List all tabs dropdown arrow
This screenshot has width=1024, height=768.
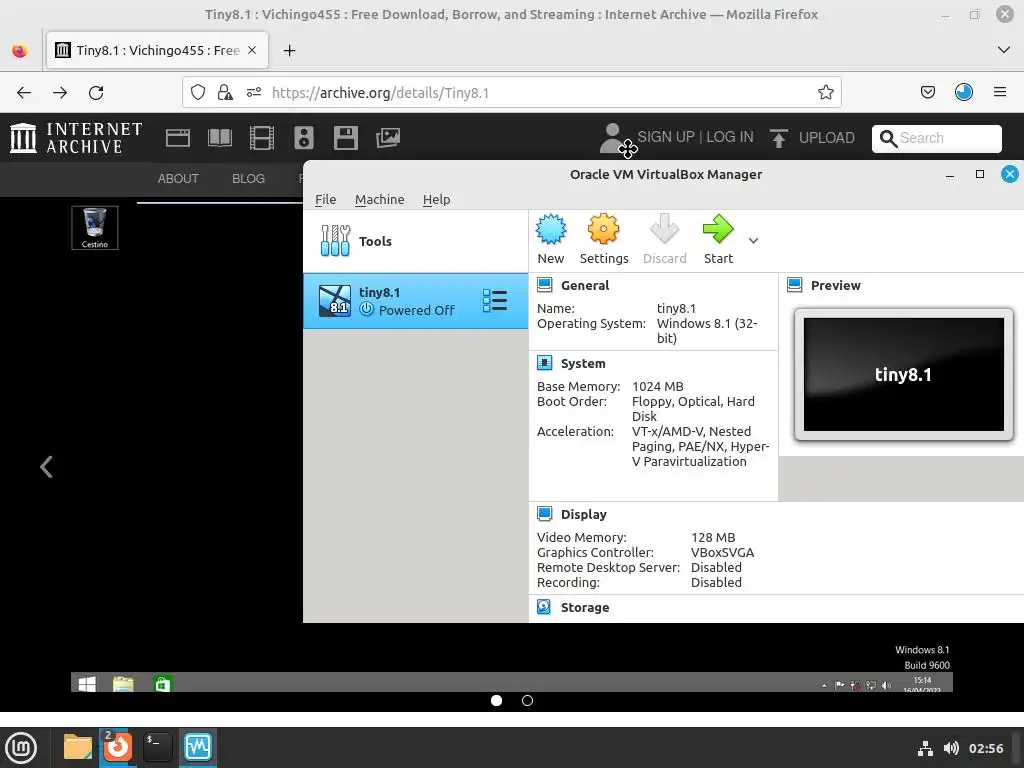click(1004, 50)
